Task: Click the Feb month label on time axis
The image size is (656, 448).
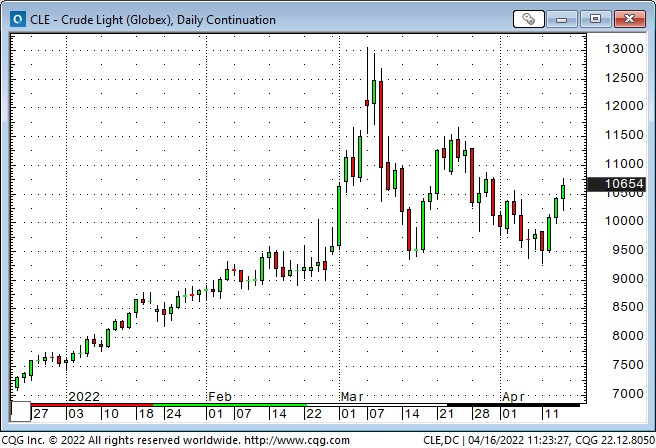Action: (x=220, y=397)
